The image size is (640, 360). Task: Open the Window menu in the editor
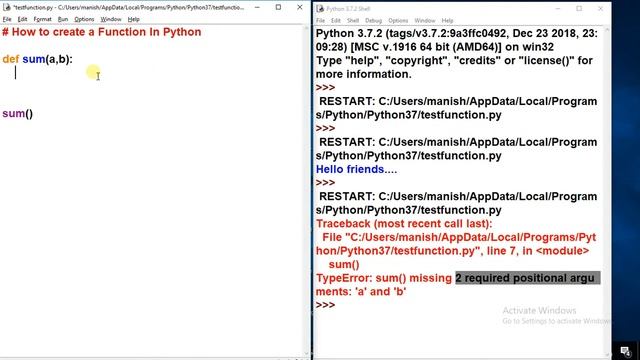click(x=111, y=19)
